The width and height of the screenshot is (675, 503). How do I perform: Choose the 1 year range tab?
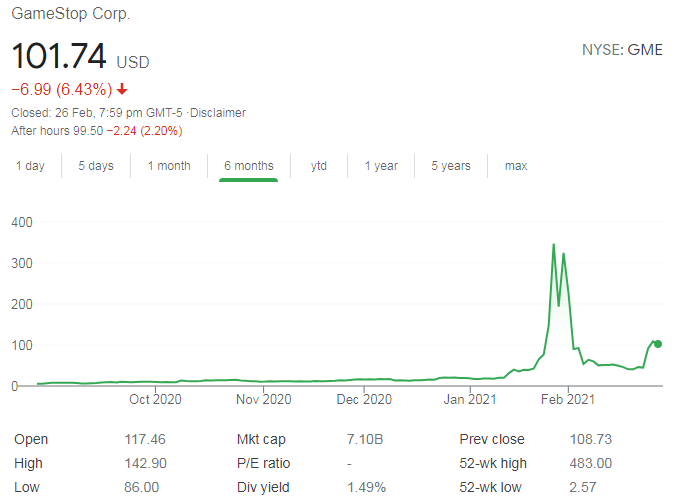click(x=381, y=166)
